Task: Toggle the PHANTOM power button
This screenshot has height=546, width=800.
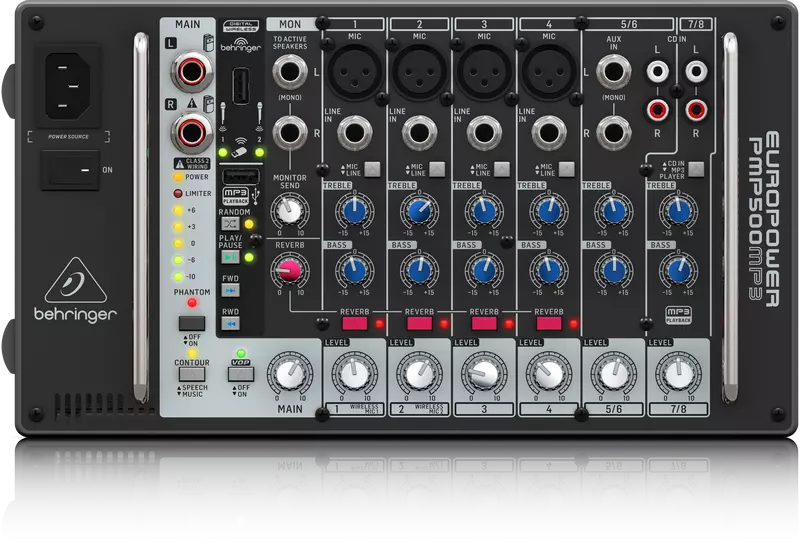Action: click(192, 323)
